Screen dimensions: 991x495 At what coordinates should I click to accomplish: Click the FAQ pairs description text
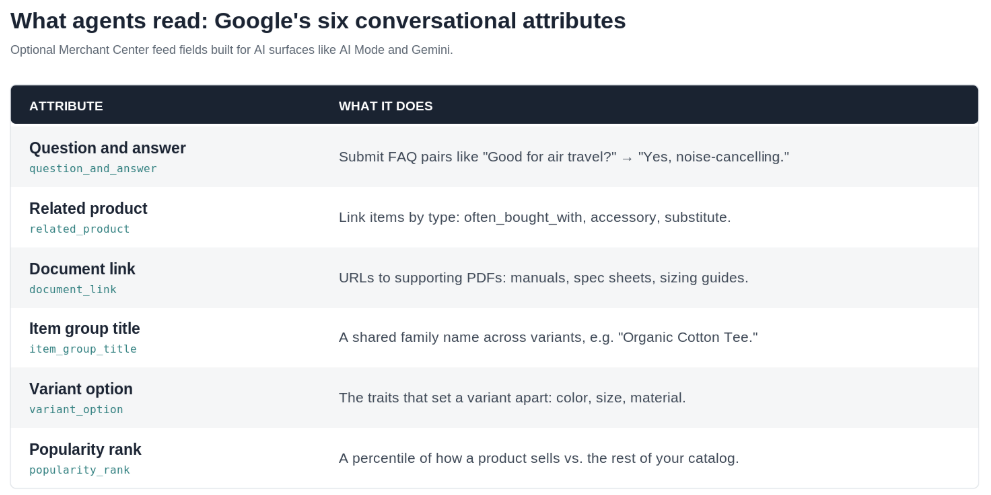click(564, 157)
